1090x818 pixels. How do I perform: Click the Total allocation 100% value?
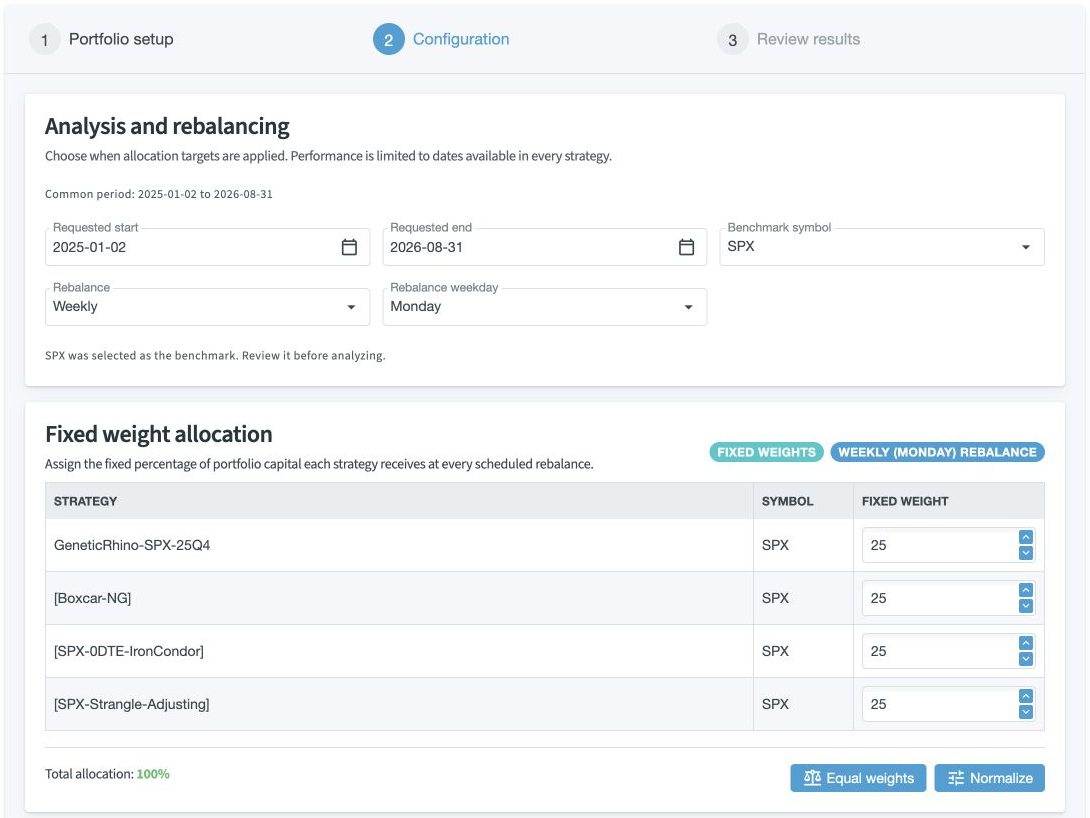tap(153, 774)
